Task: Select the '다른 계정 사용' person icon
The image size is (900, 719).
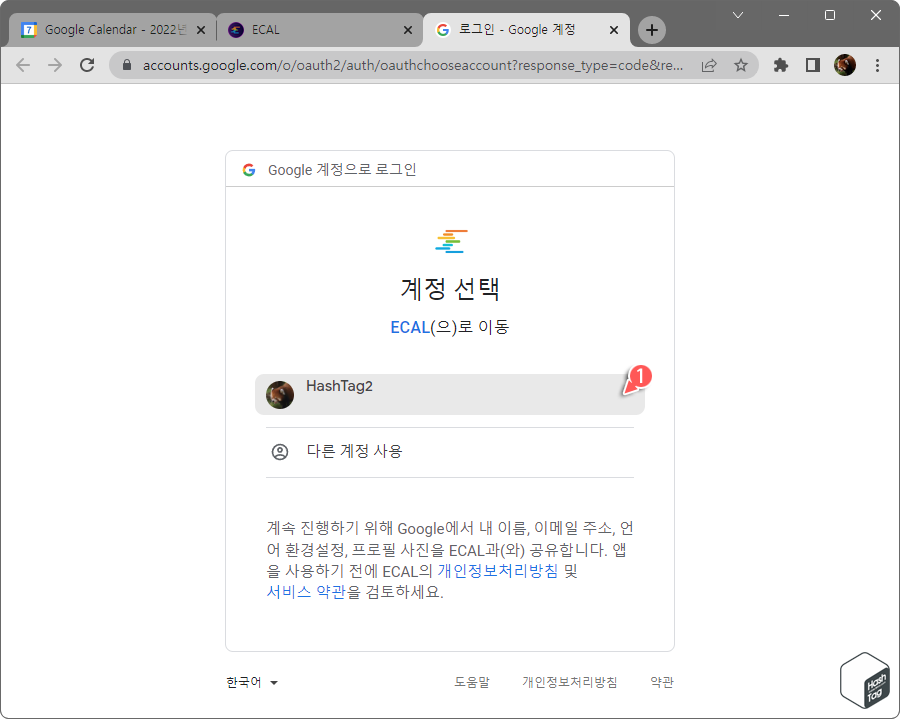Action: [x=280, y=451]
